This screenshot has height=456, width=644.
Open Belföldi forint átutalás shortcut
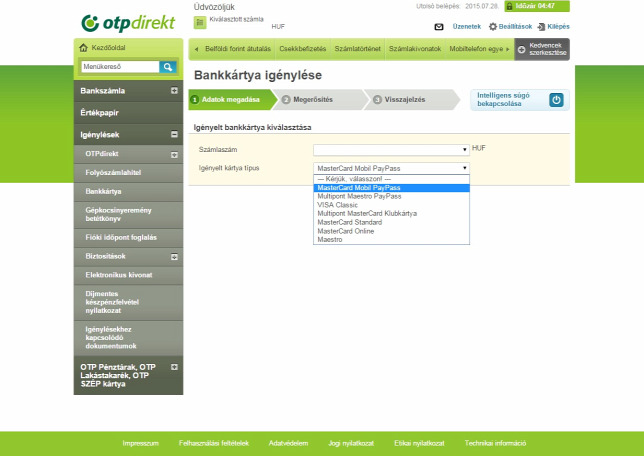point(238,49)
